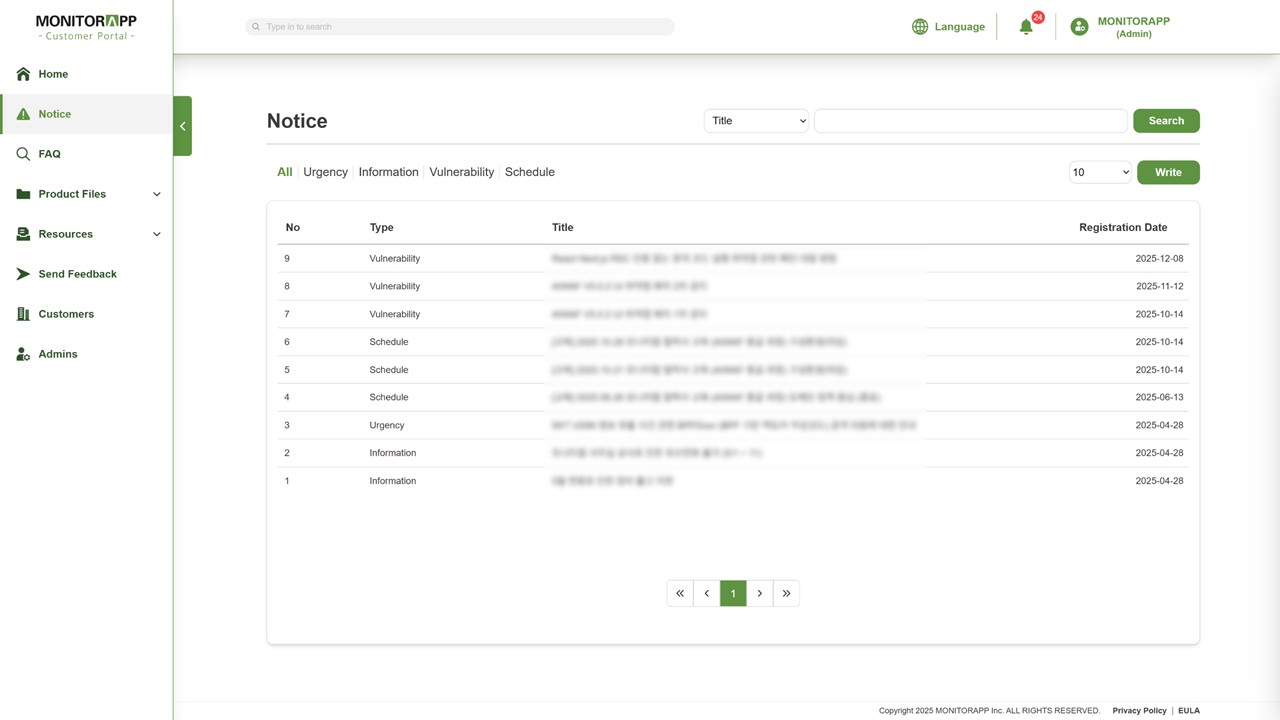Click the No column header

coord(293,227)
